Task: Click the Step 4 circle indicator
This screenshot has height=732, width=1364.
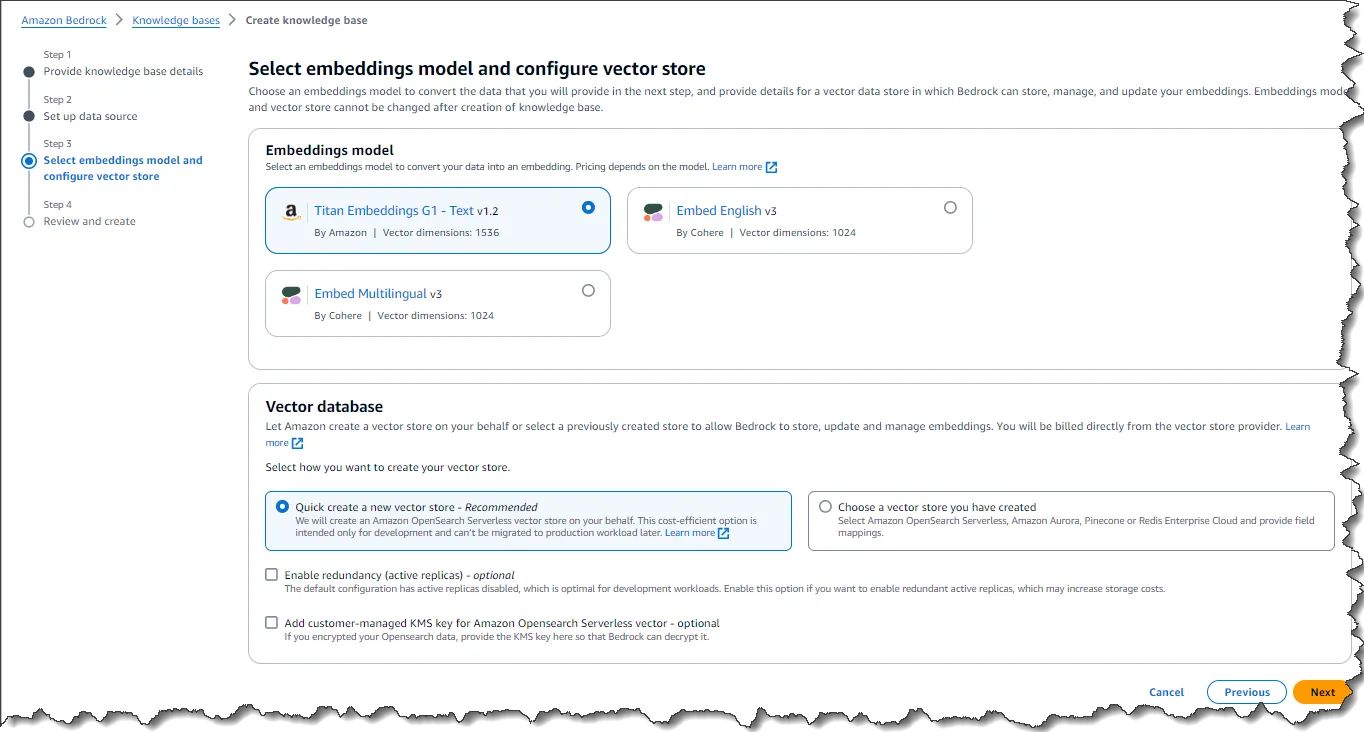Action: coord(29,222)
